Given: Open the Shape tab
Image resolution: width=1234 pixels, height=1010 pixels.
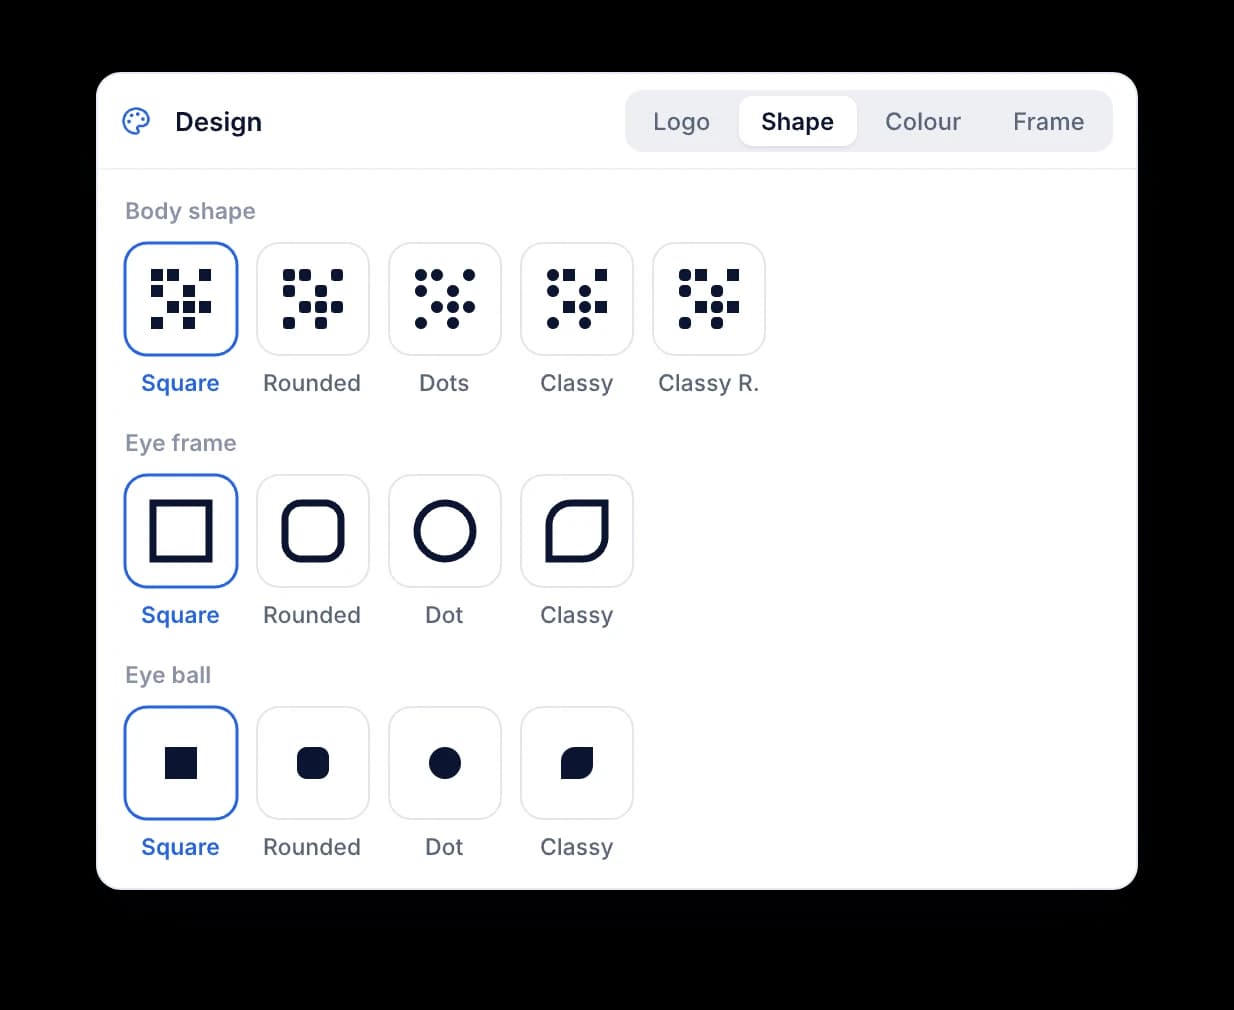Looking at the screenshot, I should pos(797,121).
